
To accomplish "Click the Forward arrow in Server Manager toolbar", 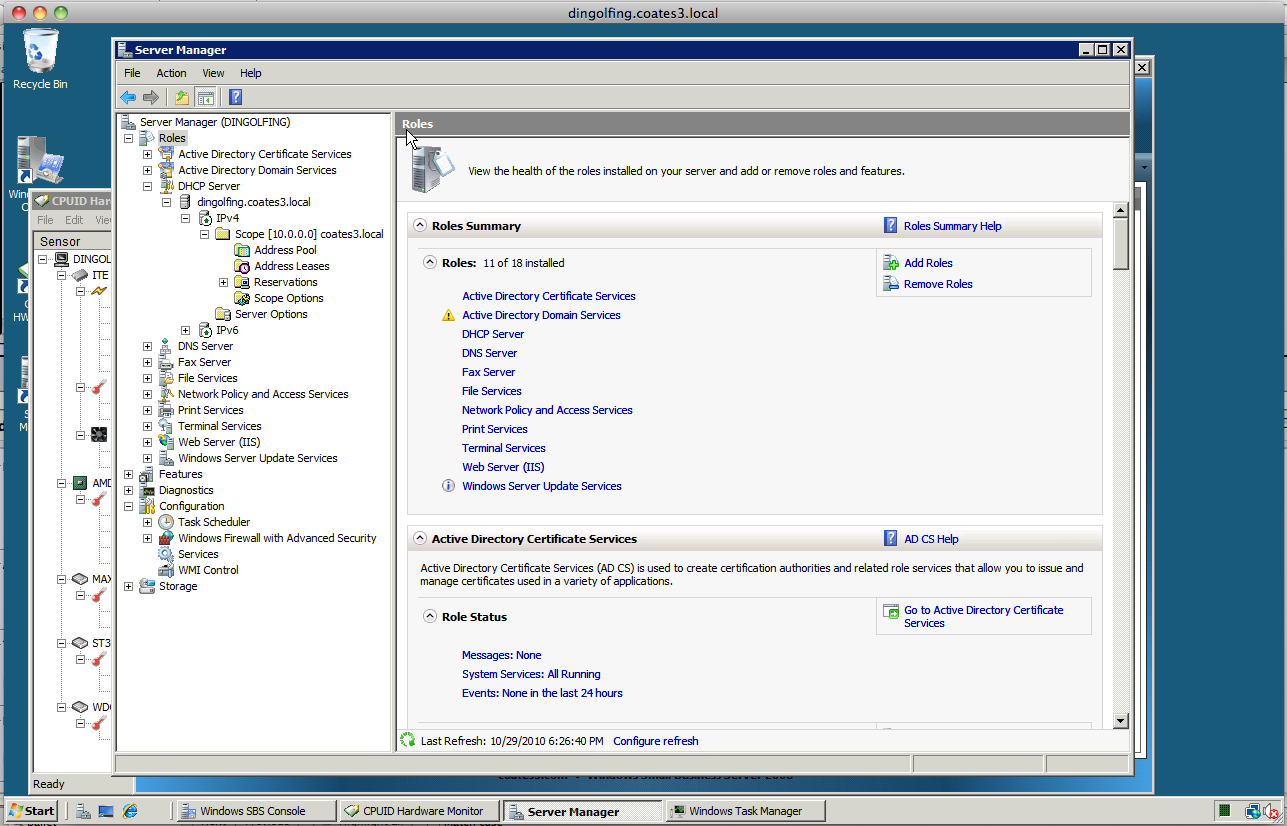I will click(151, 97).
